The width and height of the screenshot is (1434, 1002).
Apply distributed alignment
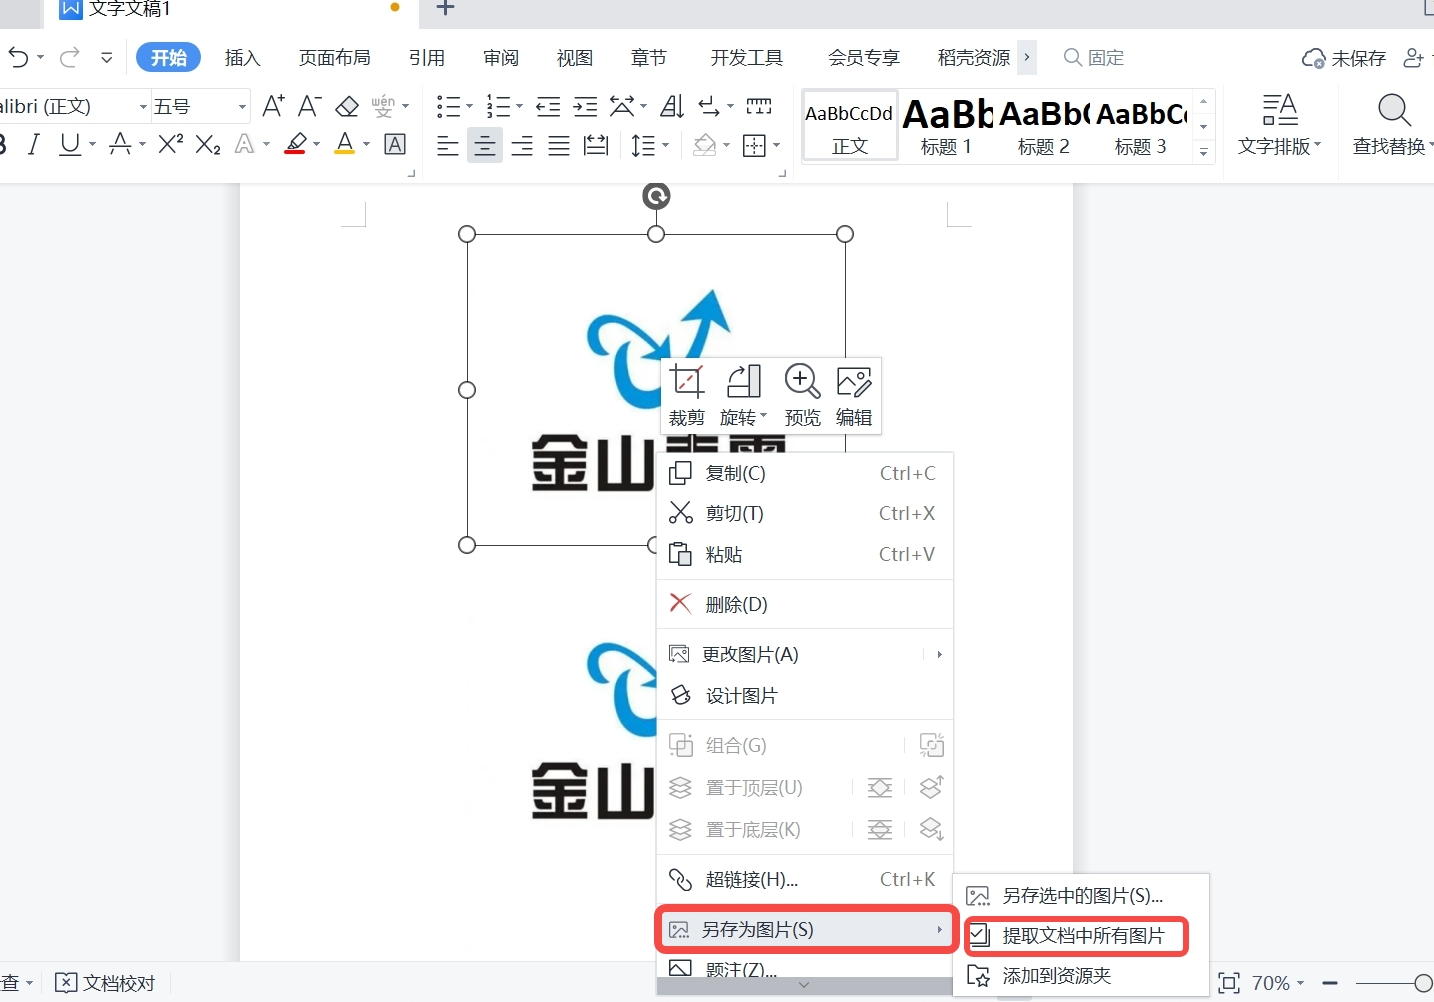click(596, 146)
